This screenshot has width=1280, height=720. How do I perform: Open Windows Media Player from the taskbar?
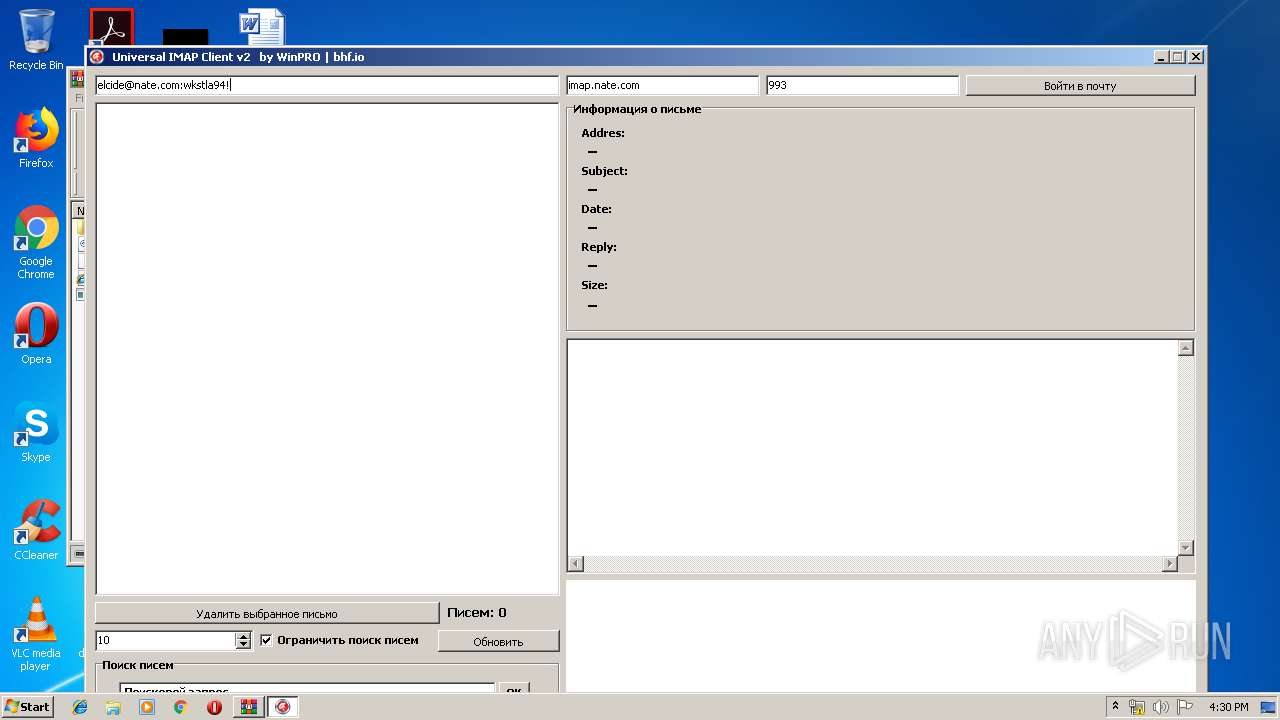147,707
